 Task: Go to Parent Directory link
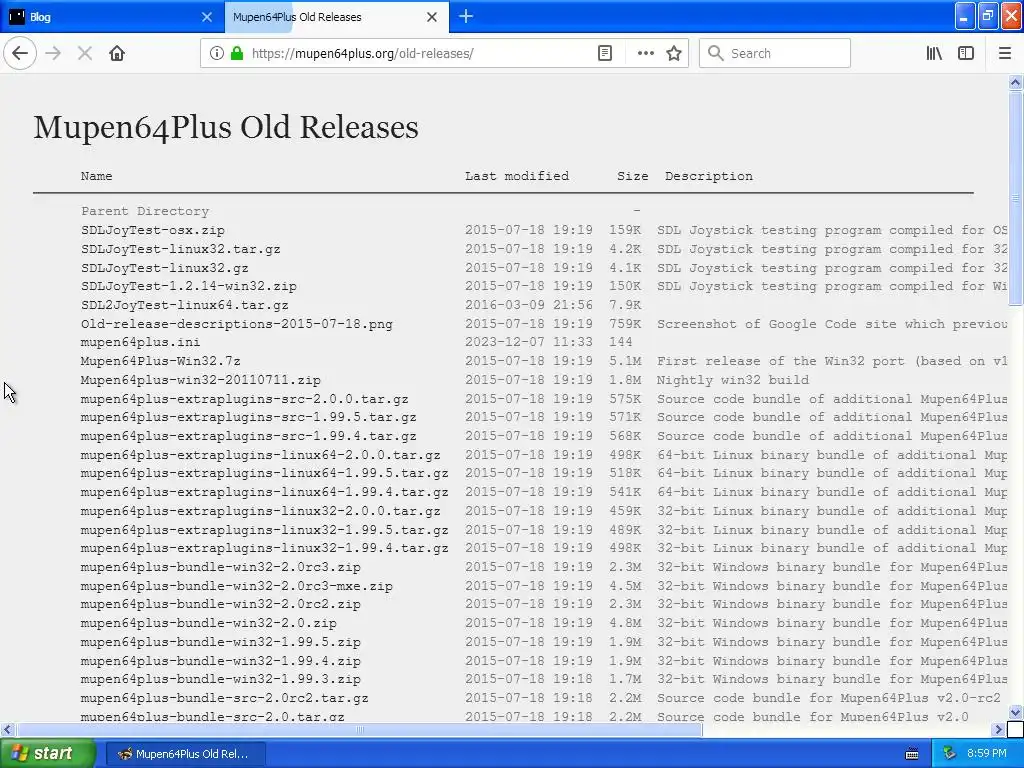(145, 211)
